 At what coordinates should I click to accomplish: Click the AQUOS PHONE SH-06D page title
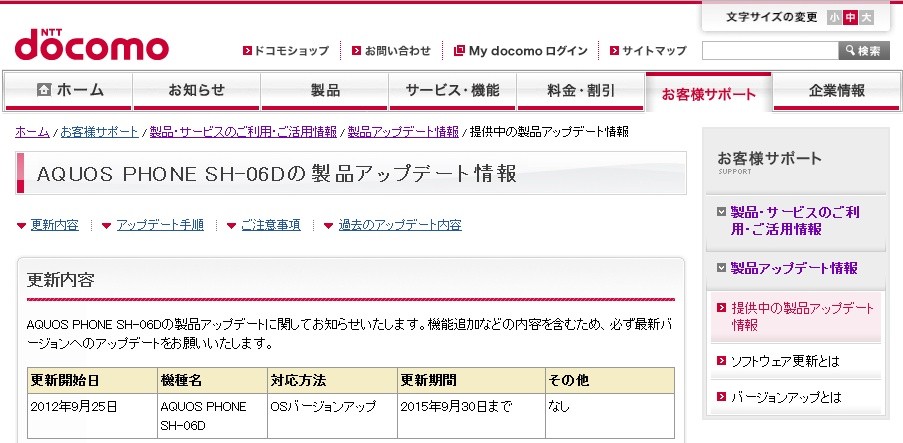pos(276,174)
